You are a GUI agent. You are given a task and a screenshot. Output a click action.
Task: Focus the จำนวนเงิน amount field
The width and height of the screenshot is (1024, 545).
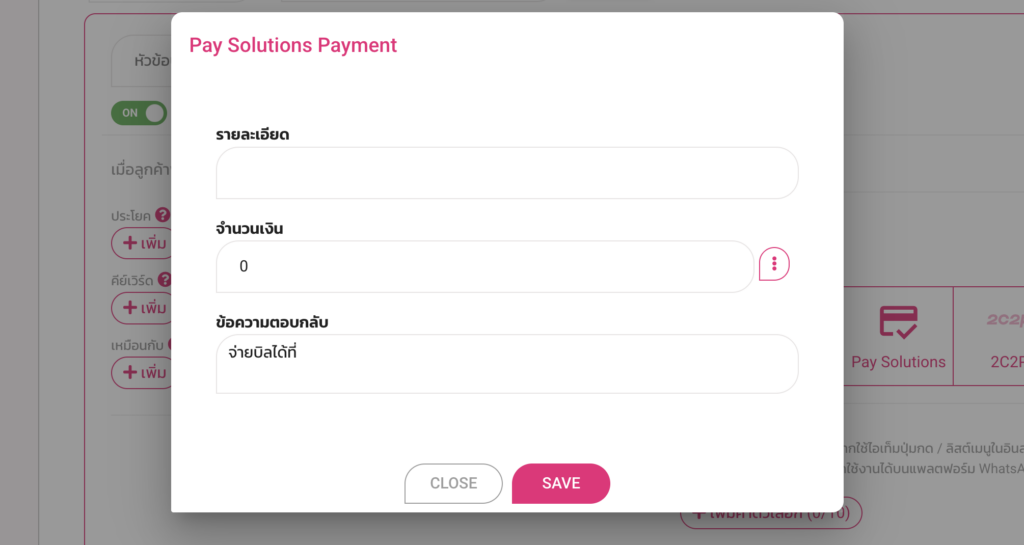[485, 267]
